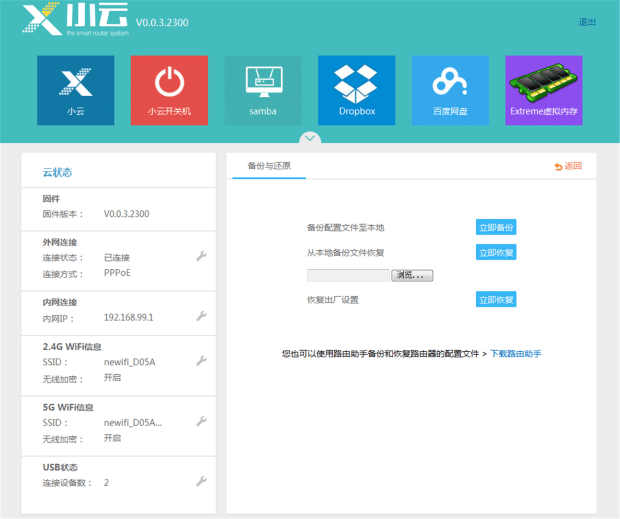The image size is (620, 519).
Task: Open the 下载路由助手 link
Action: tap(516, 353)
